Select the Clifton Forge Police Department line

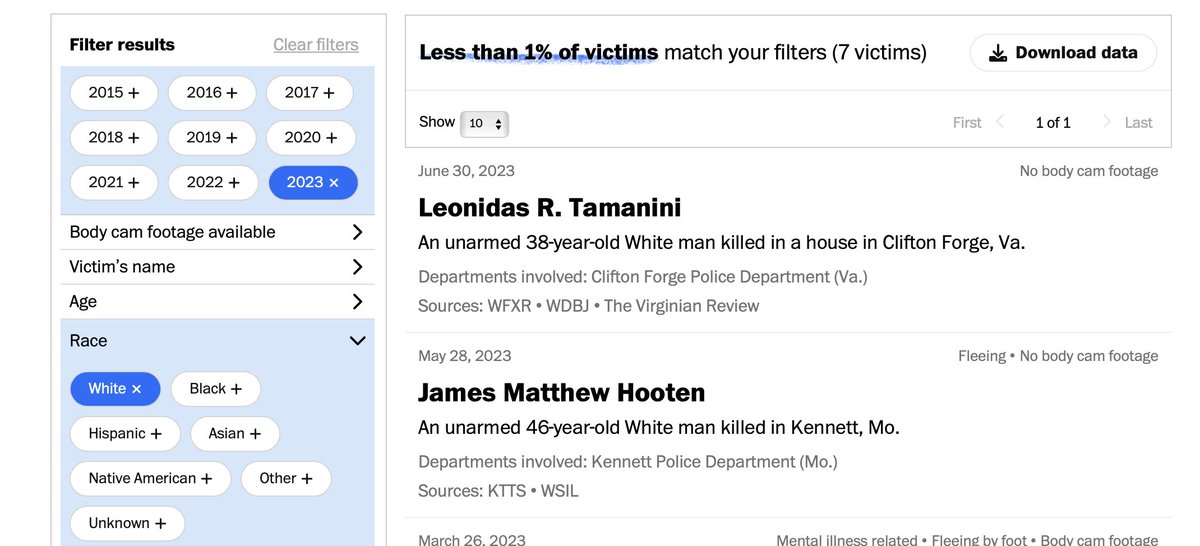(x=643, y=276)
